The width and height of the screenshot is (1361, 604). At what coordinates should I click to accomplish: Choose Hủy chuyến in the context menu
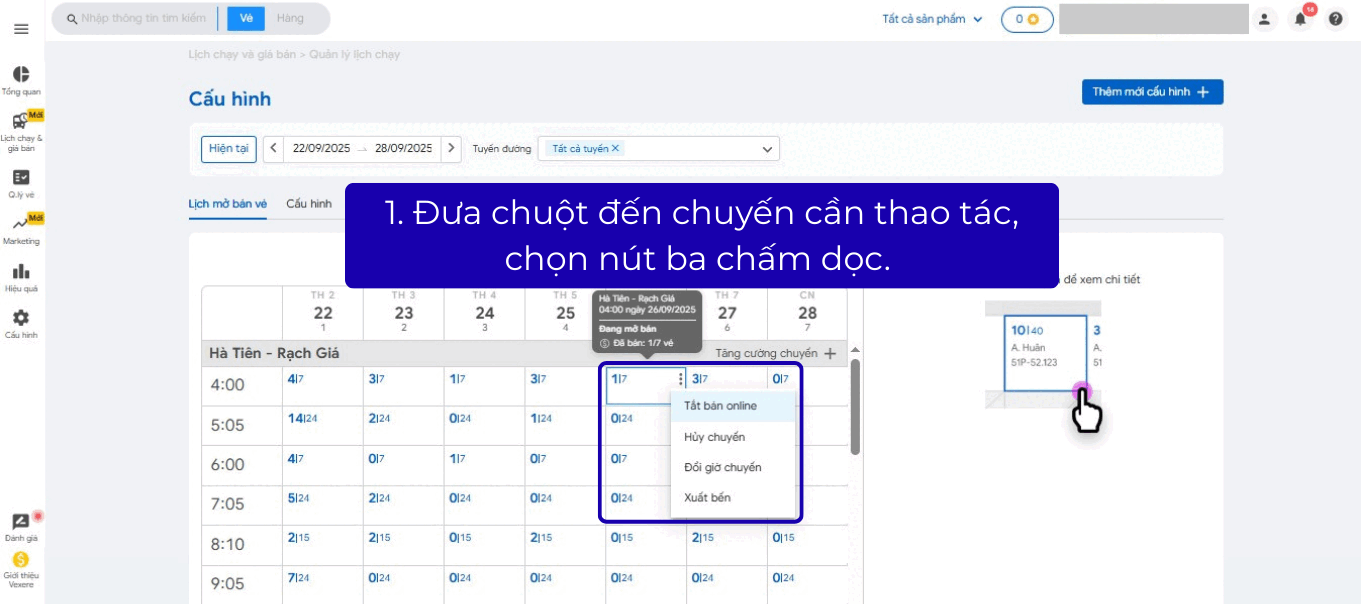click(x=714, y=437)
